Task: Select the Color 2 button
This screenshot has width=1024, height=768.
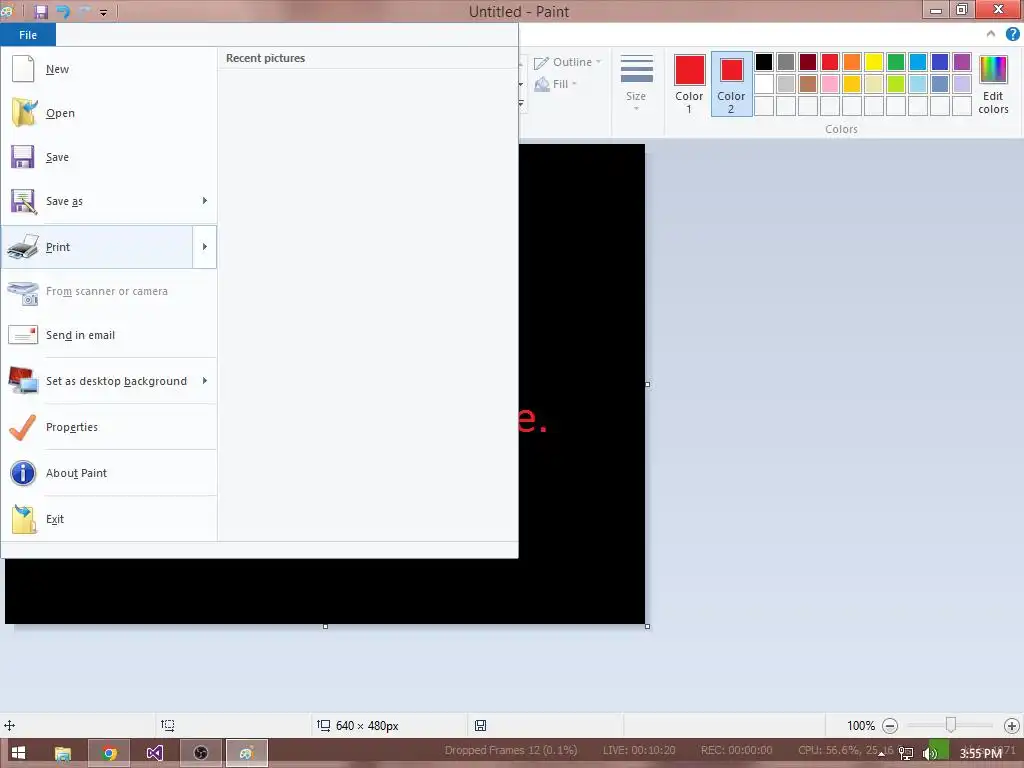Action: point(731,84)
